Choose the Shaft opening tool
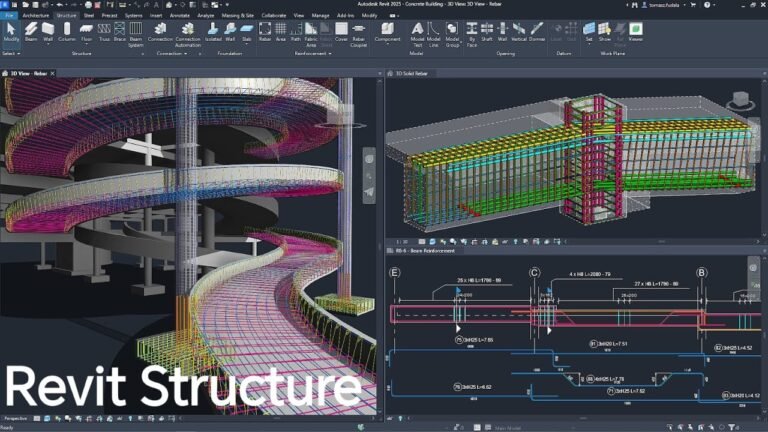The image size is (768, 432). tap(487, 32)
